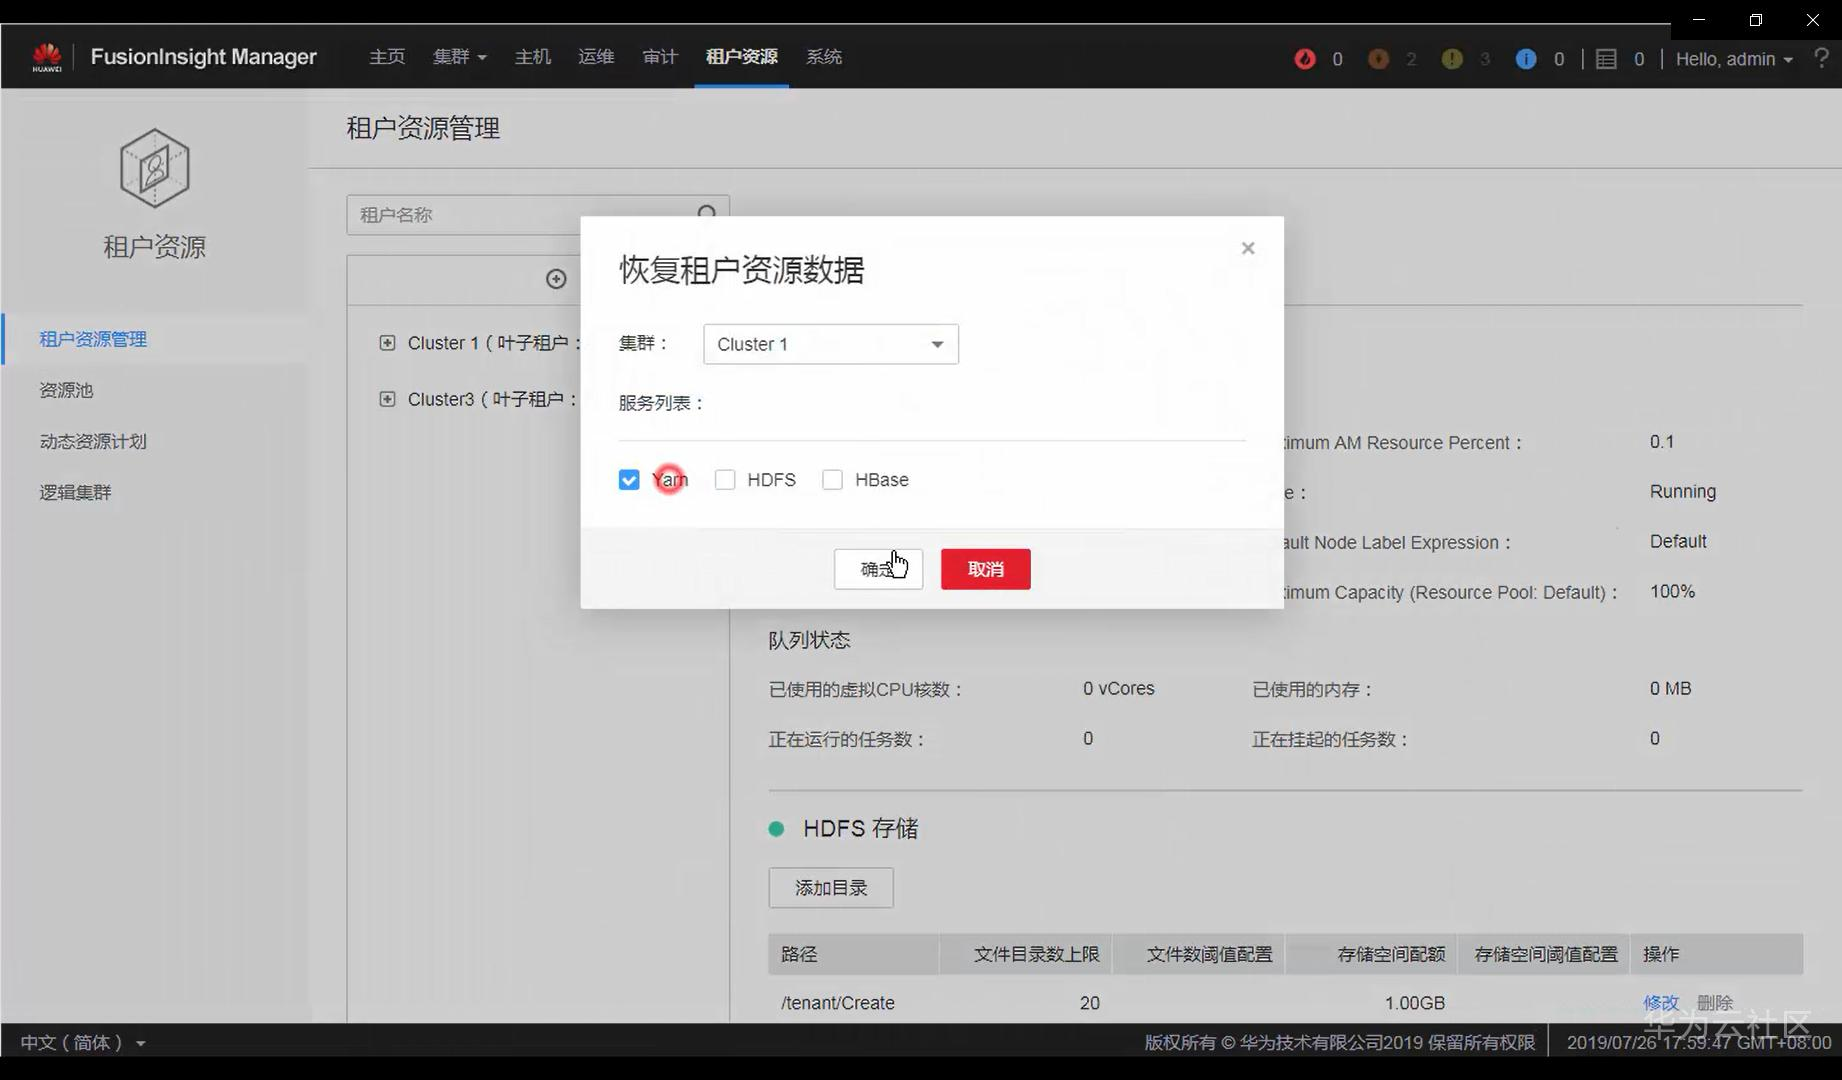Click the 存储空间配额 column header

click(x=1391, y=954)
